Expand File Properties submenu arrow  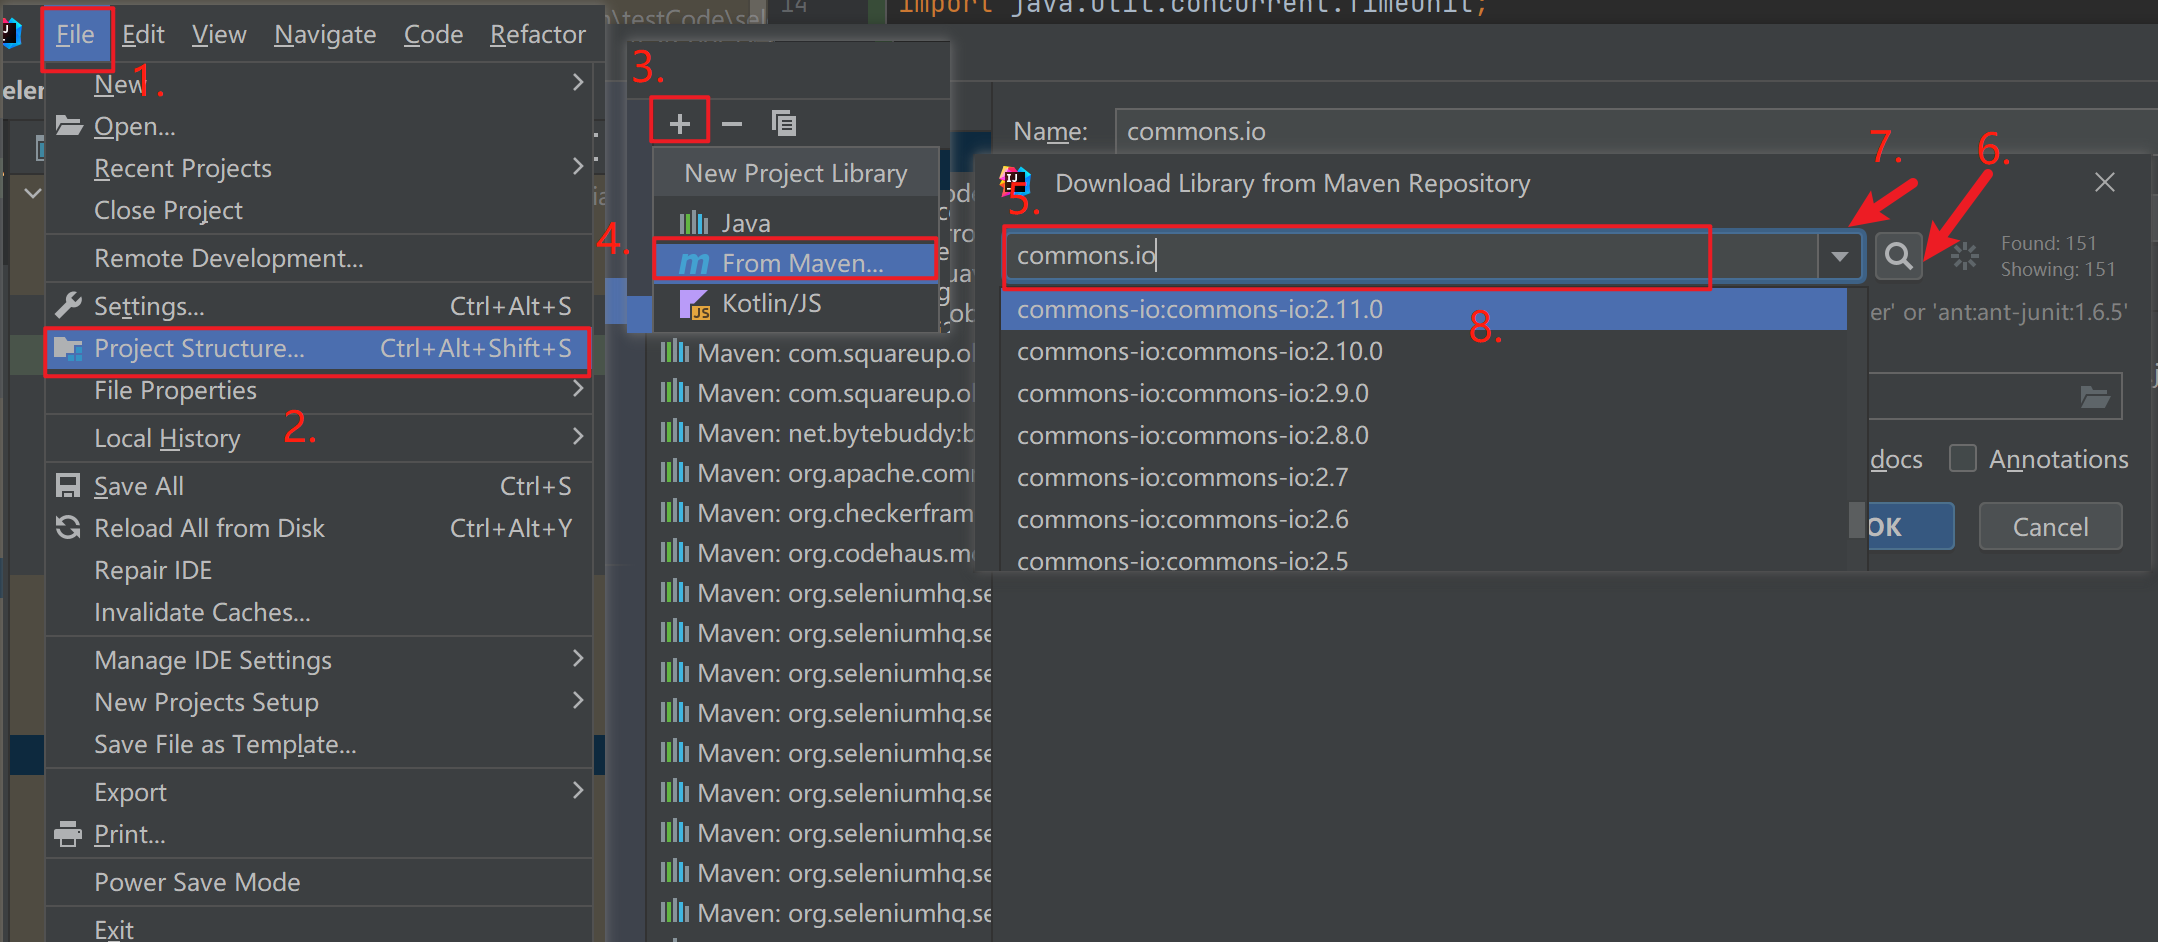tap(578, 388)
